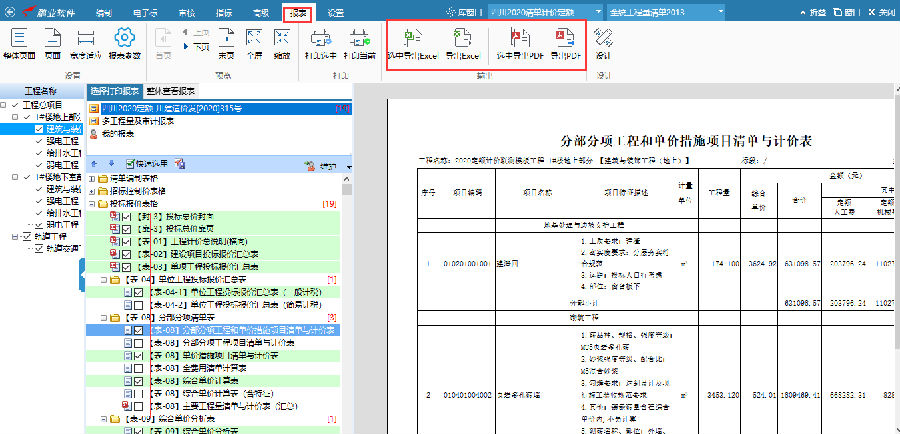
Task: Open the 设置 ribbon tab
Action: [x=336, y=11]
